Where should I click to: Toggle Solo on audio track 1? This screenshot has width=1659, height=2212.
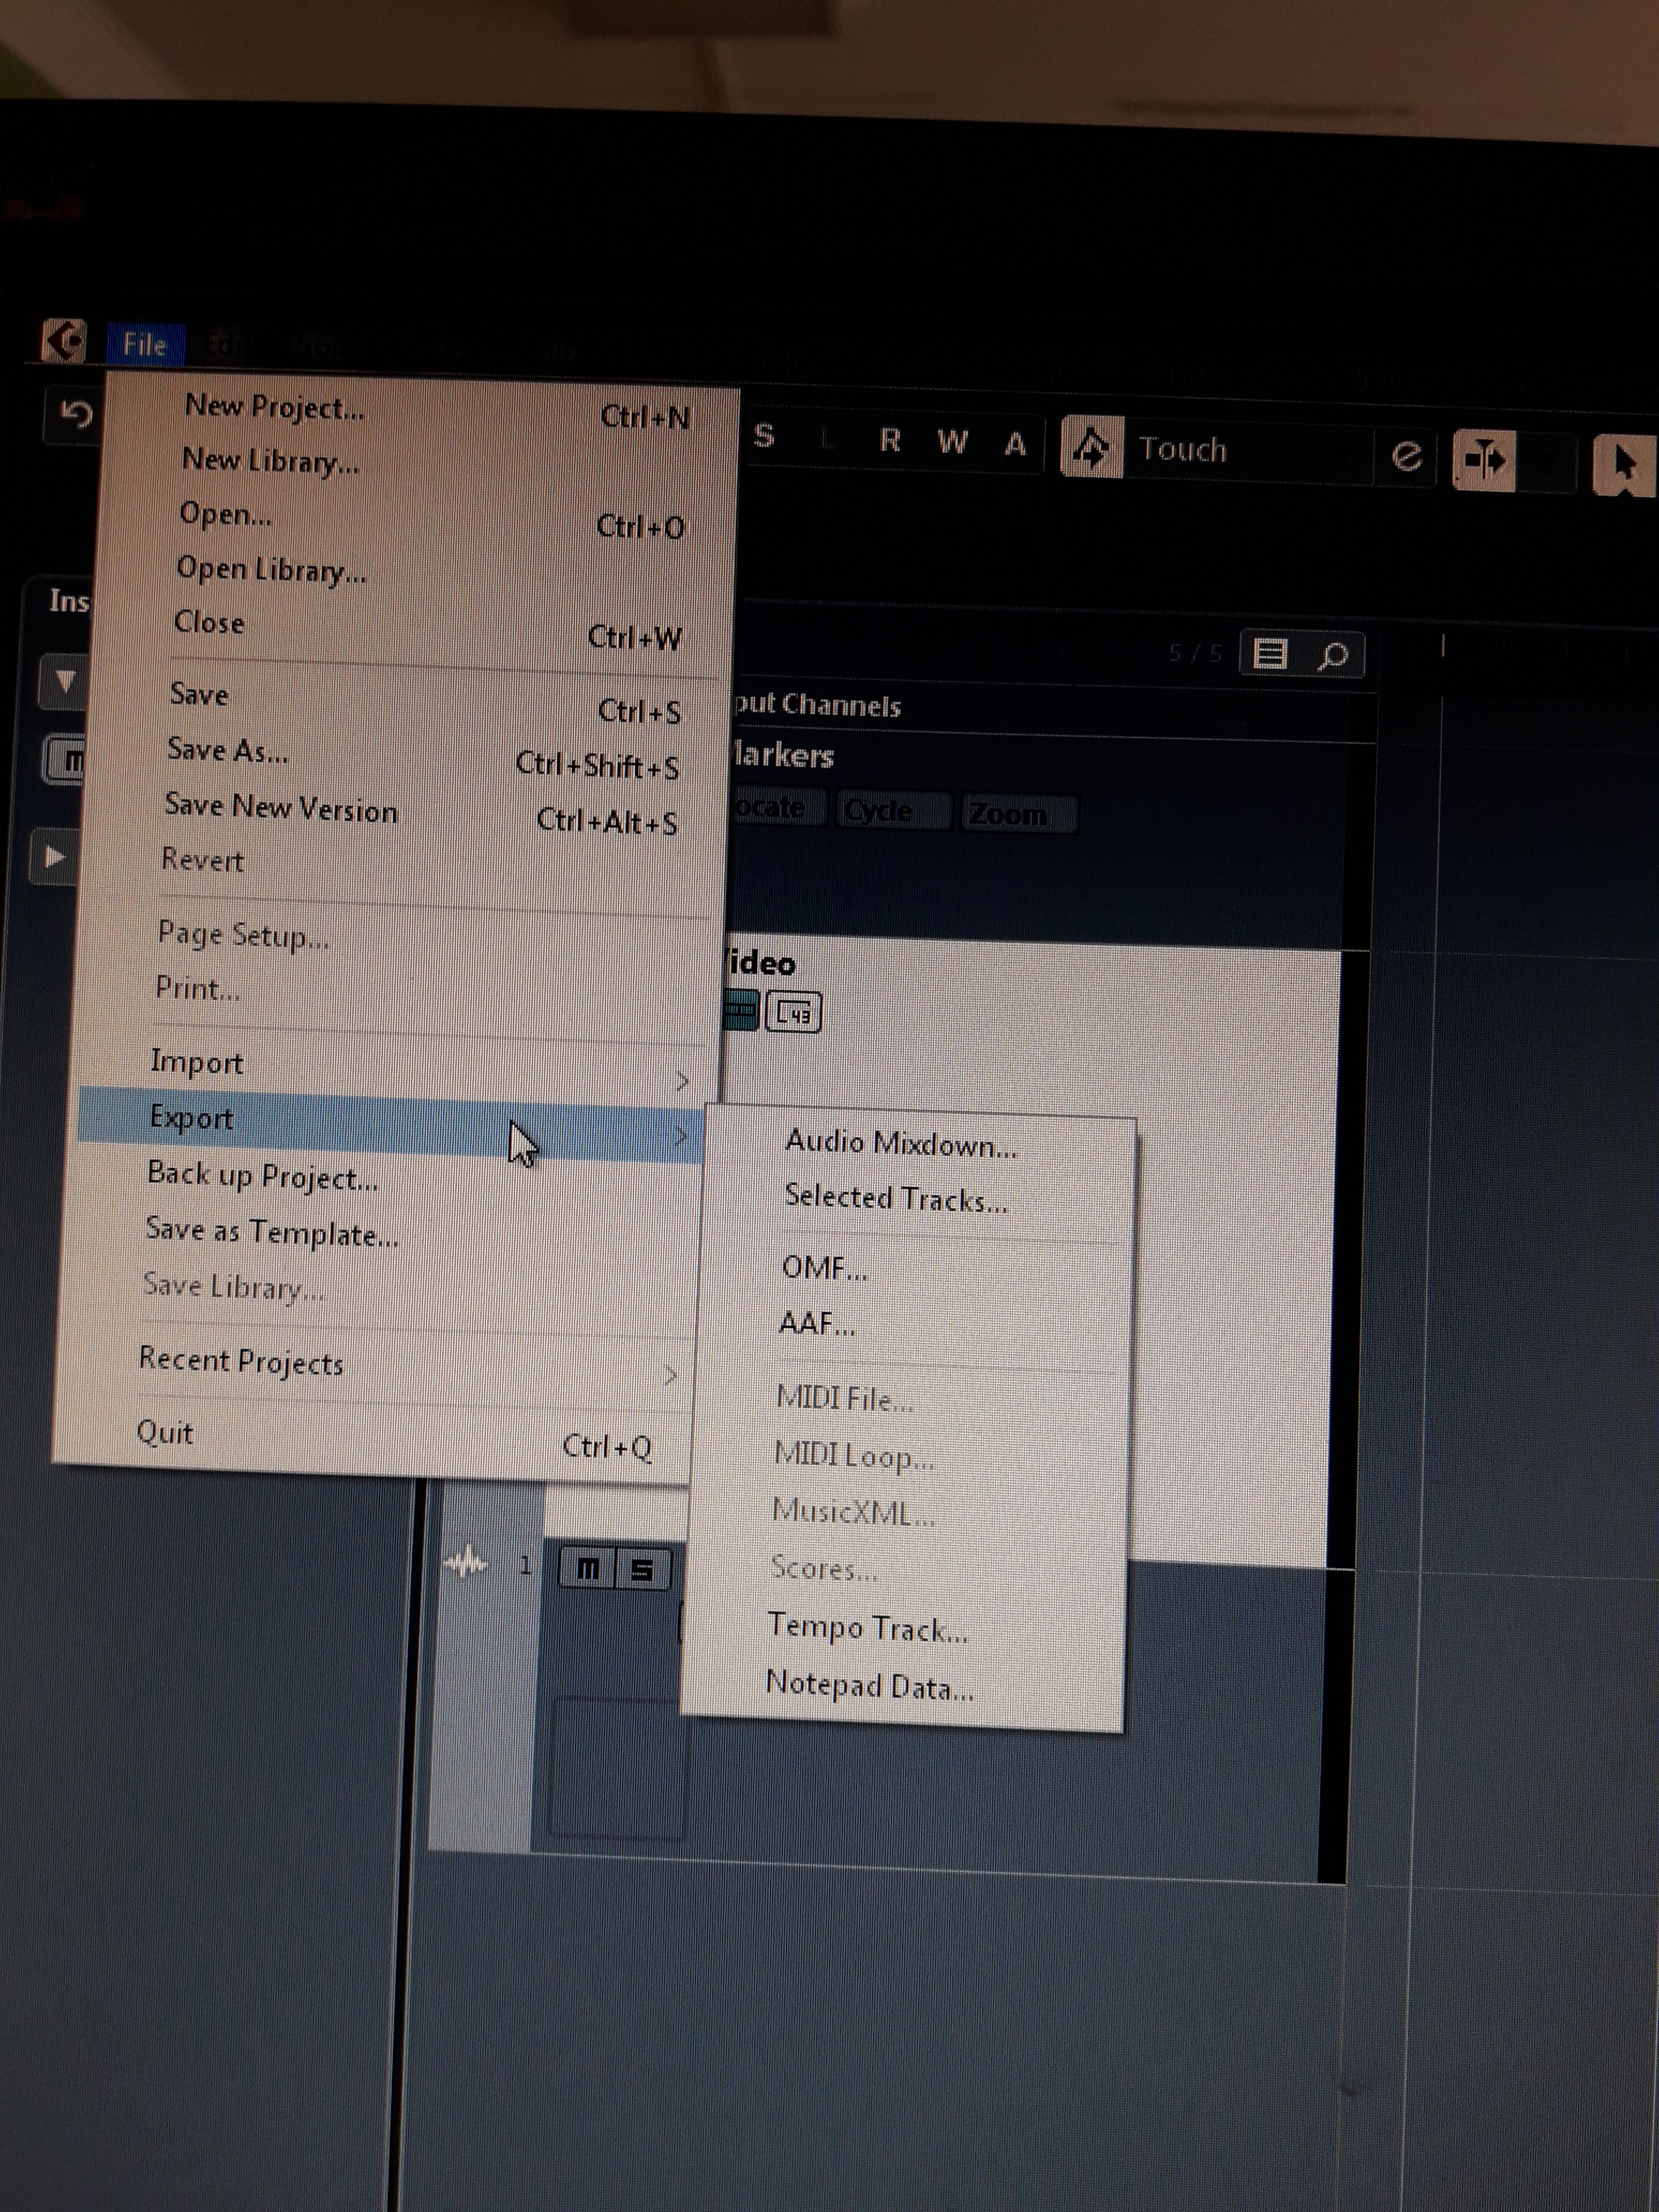click(x=641, y=1571)
